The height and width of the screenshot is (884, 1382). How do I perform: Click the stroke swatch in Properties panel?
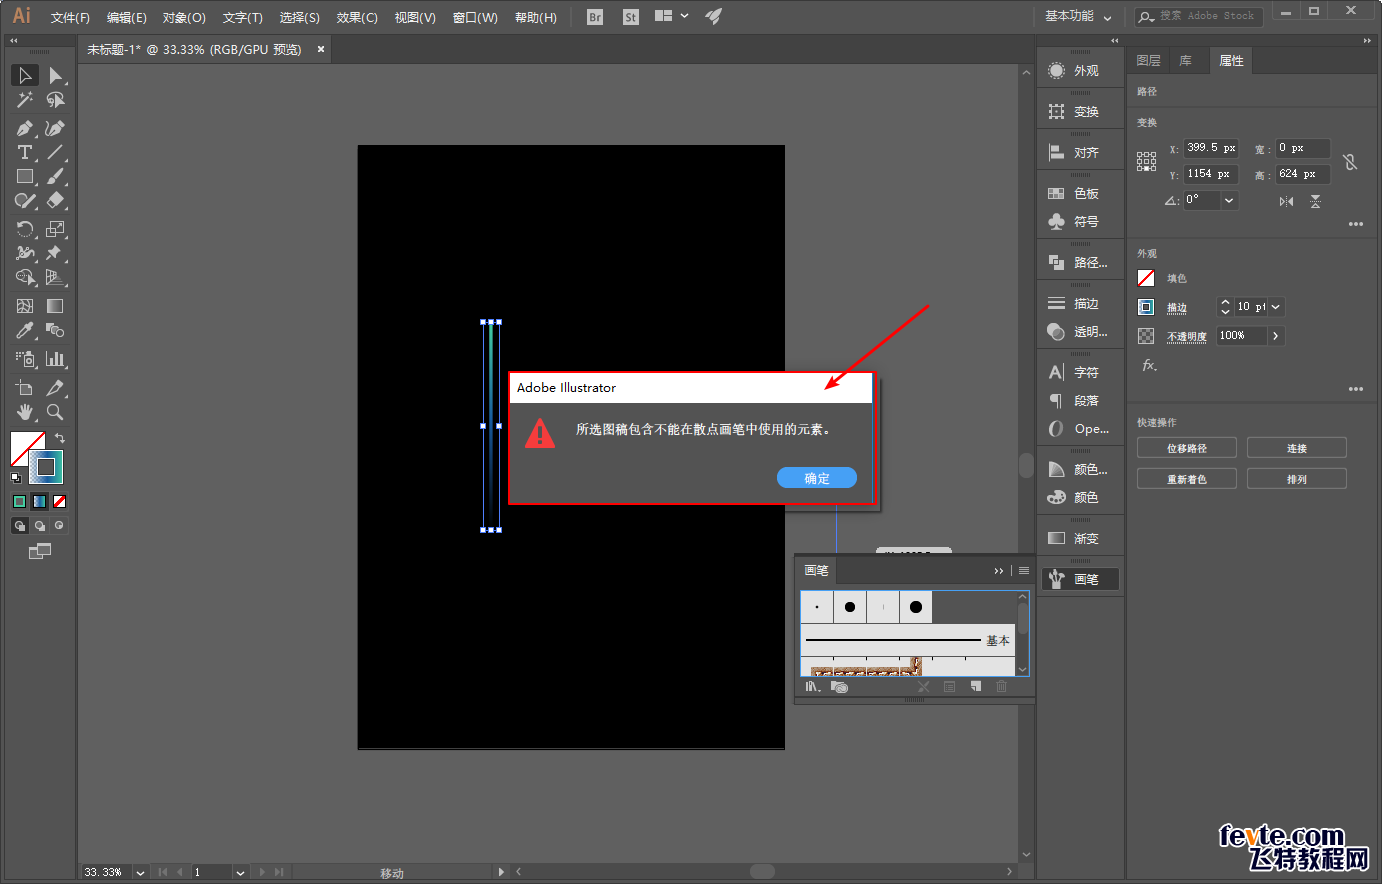(x=1146, y=307)
